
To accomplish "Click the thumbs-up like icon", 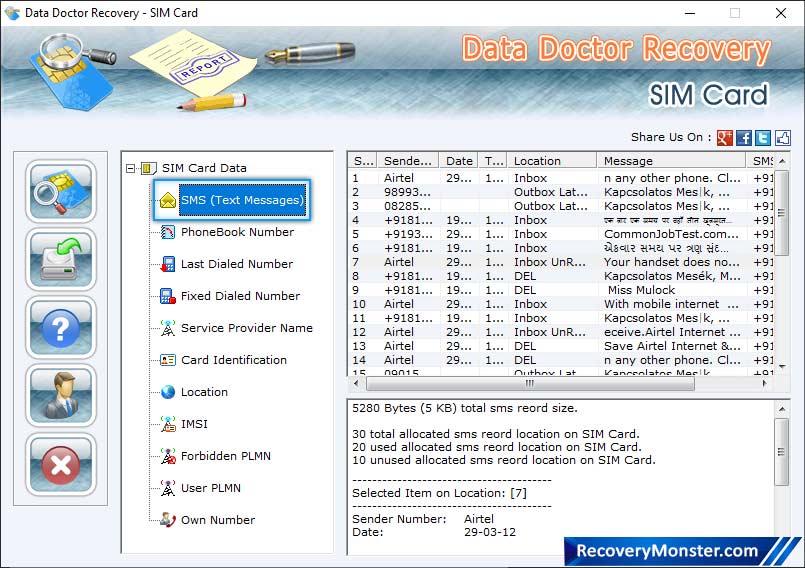I will click(x=783, y=138).
